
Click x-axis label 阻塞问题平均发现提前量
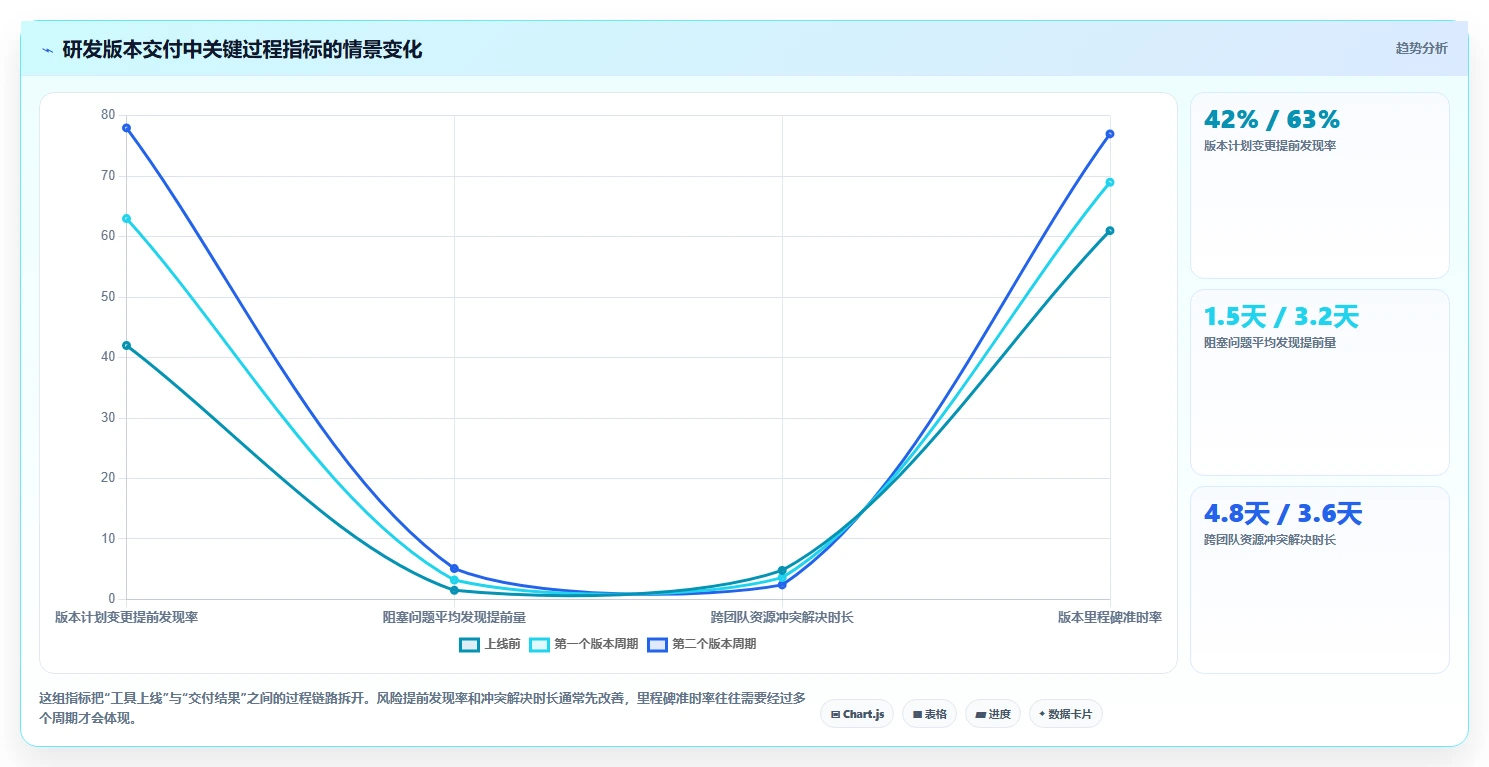coord(454,618)
